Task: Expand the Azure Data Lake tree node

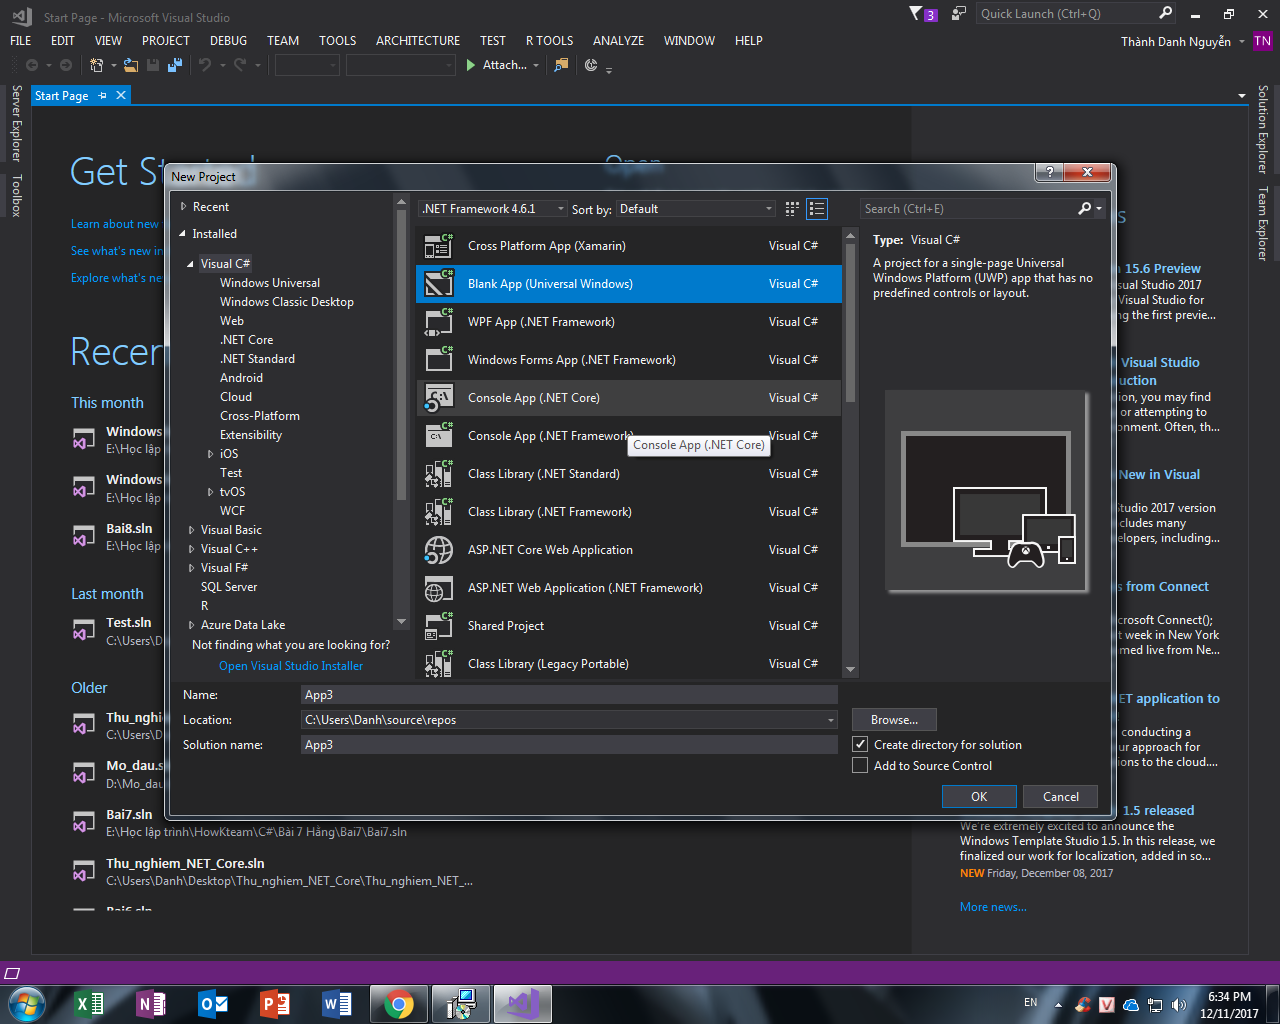Action: 191,625
